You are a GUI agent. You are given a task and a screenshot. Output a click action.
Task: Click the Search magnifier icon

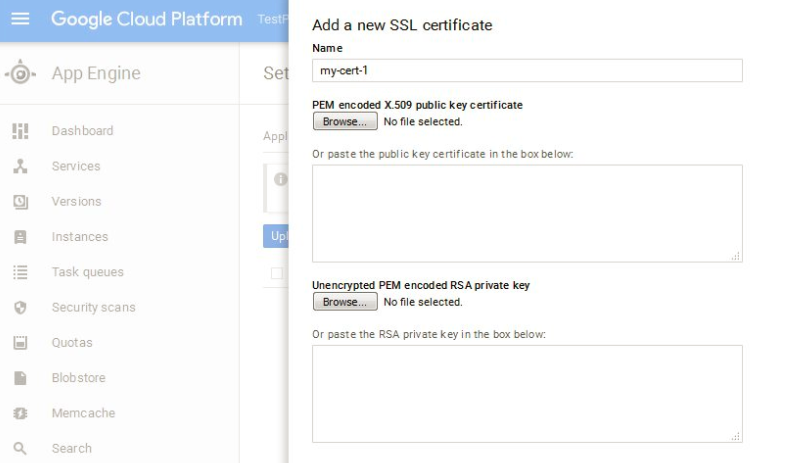(x=20, y=449)
